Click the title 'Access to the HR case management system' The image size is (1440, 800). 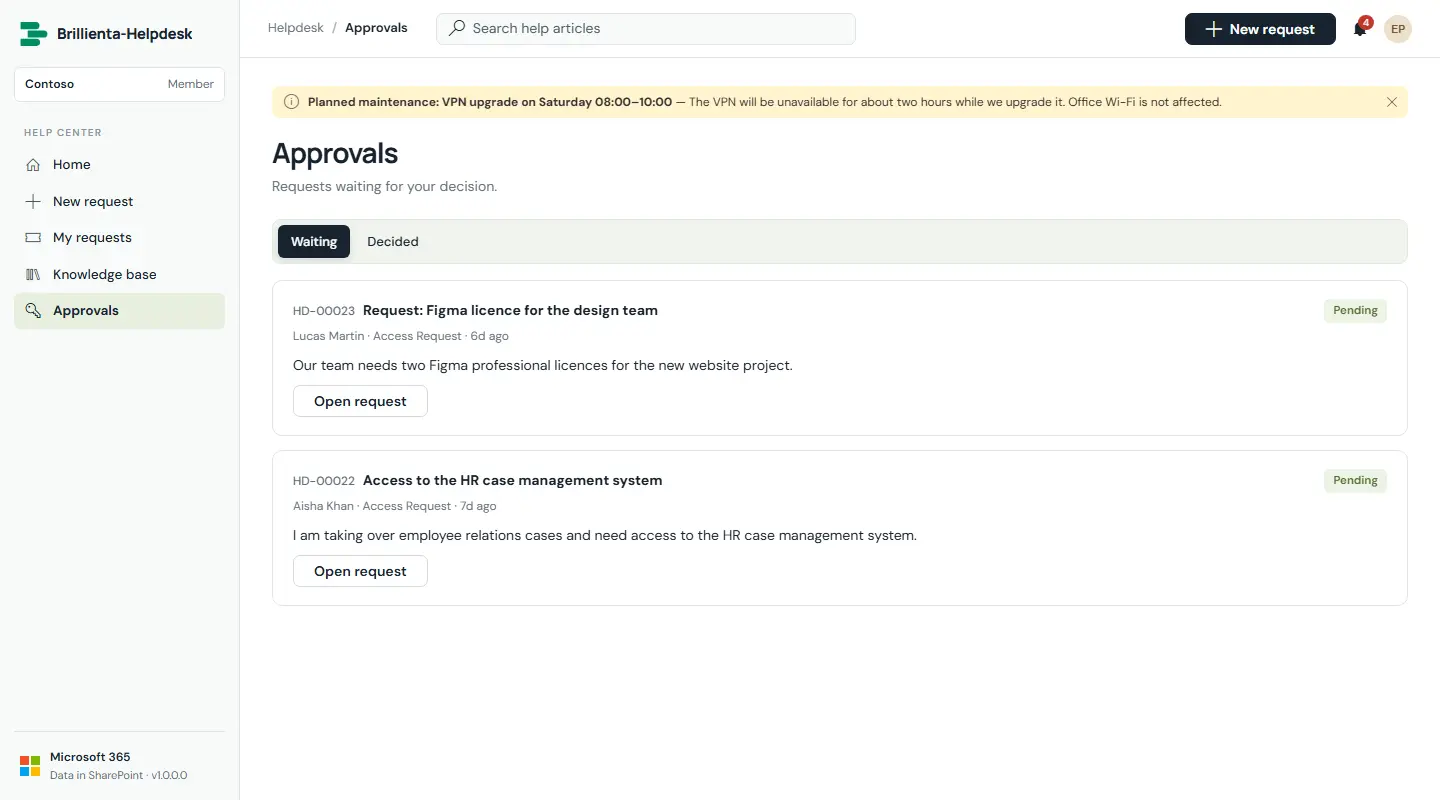pyautogui.click(x=512, y=480)
